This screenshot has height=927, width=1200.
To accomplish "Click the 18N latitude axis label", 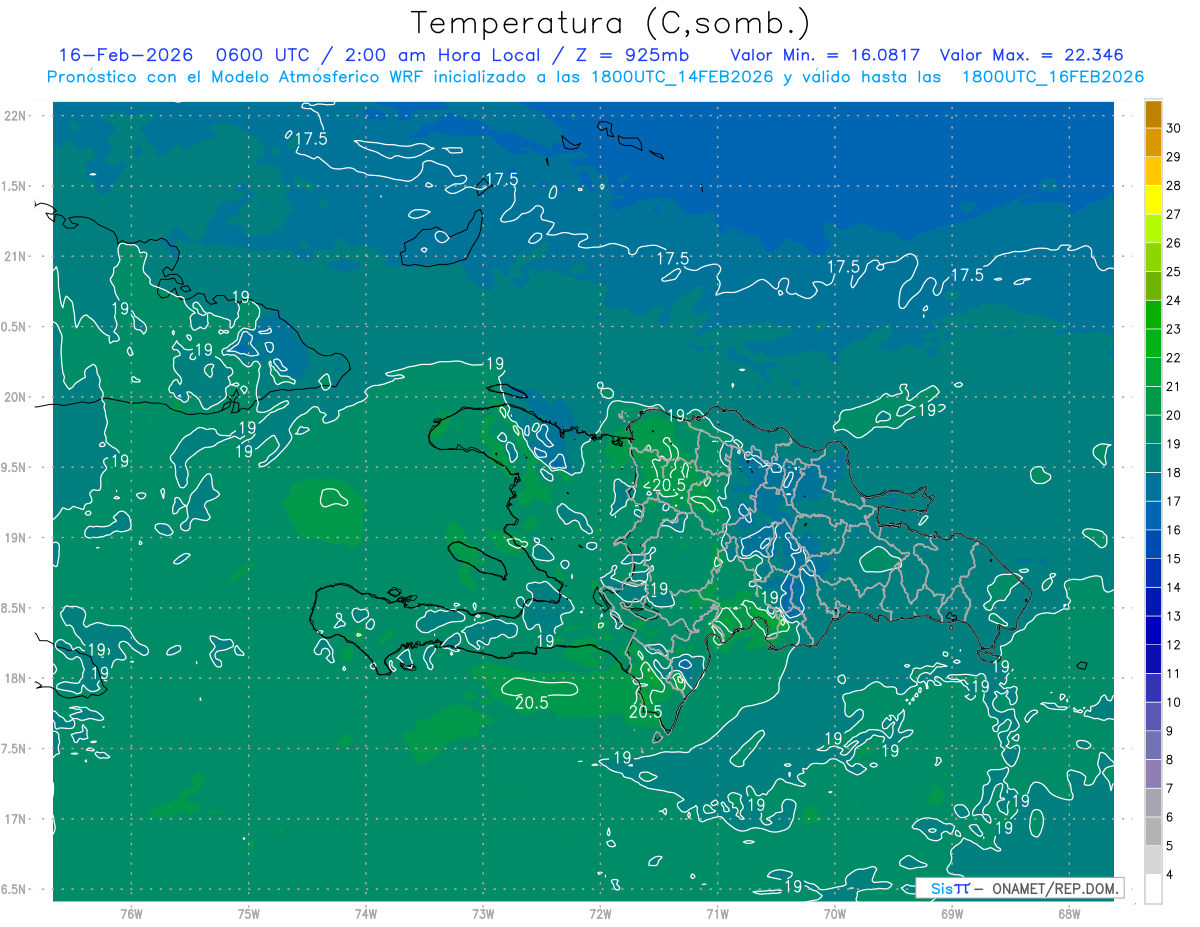I will 17,678.
